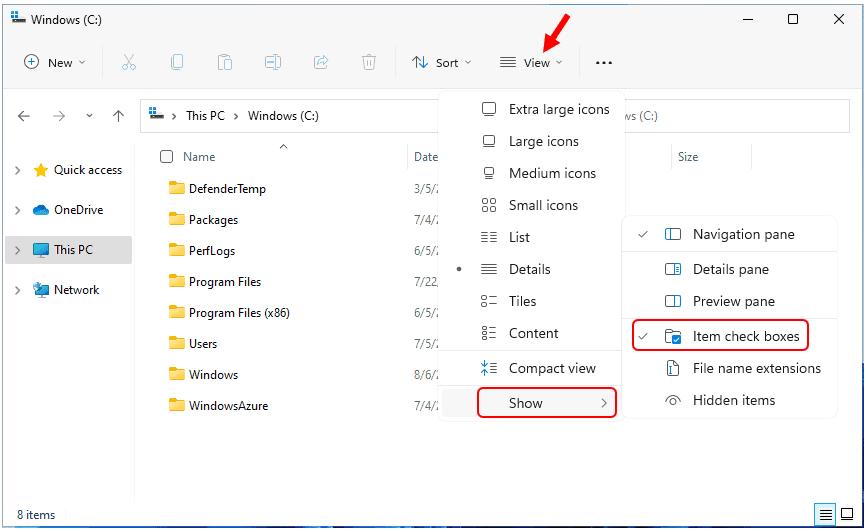Image resolution: width=867 pixels, height=530 pixels.
Task: Click the Network icon in sidebar
Action: [x=40, y=290]
